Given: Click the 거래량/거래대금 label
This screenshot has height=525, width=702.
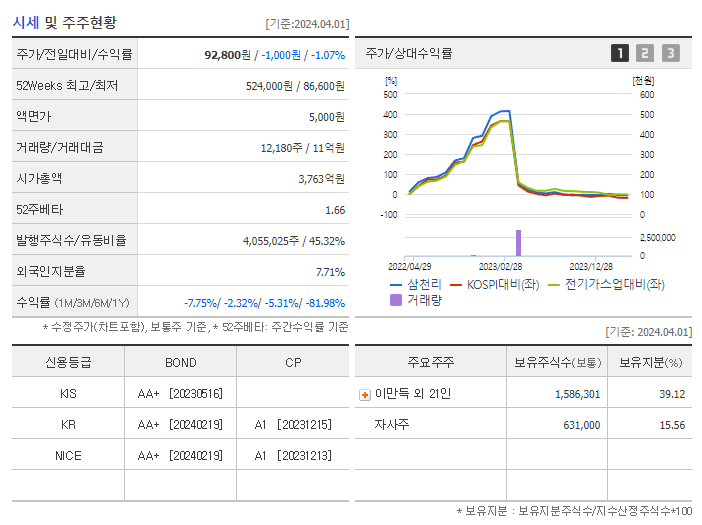Looking at the screenshot, I should point(60,147).
